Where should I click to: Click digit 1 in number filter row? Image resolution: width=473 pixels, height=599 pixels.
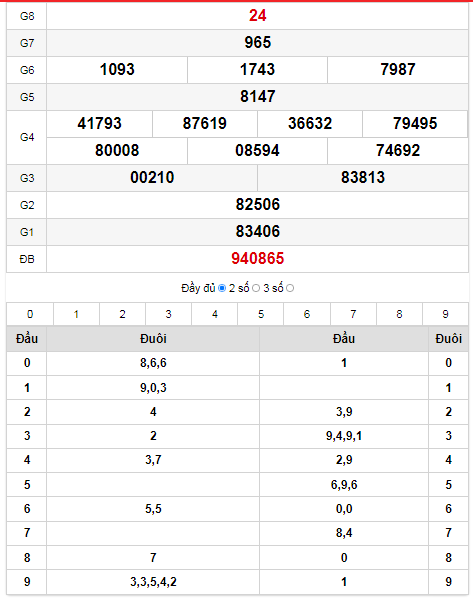pyautogui.click(x=76, y=314)
